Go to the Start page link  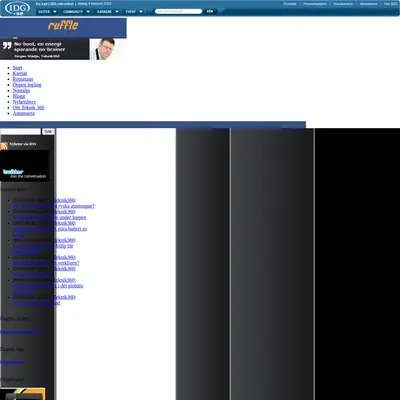(17, 68)
